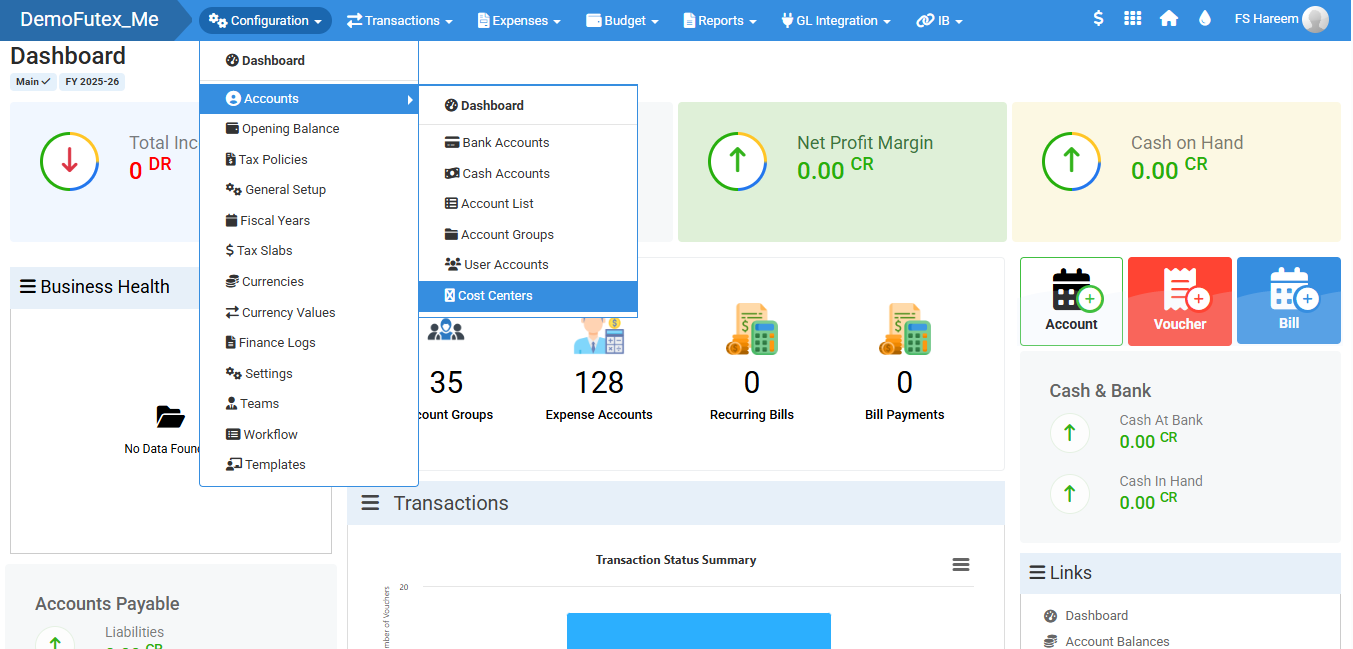1353x649 pixels.
Task: Choose Bank Accounts in submenu
Action: click(x=505, y=143)
